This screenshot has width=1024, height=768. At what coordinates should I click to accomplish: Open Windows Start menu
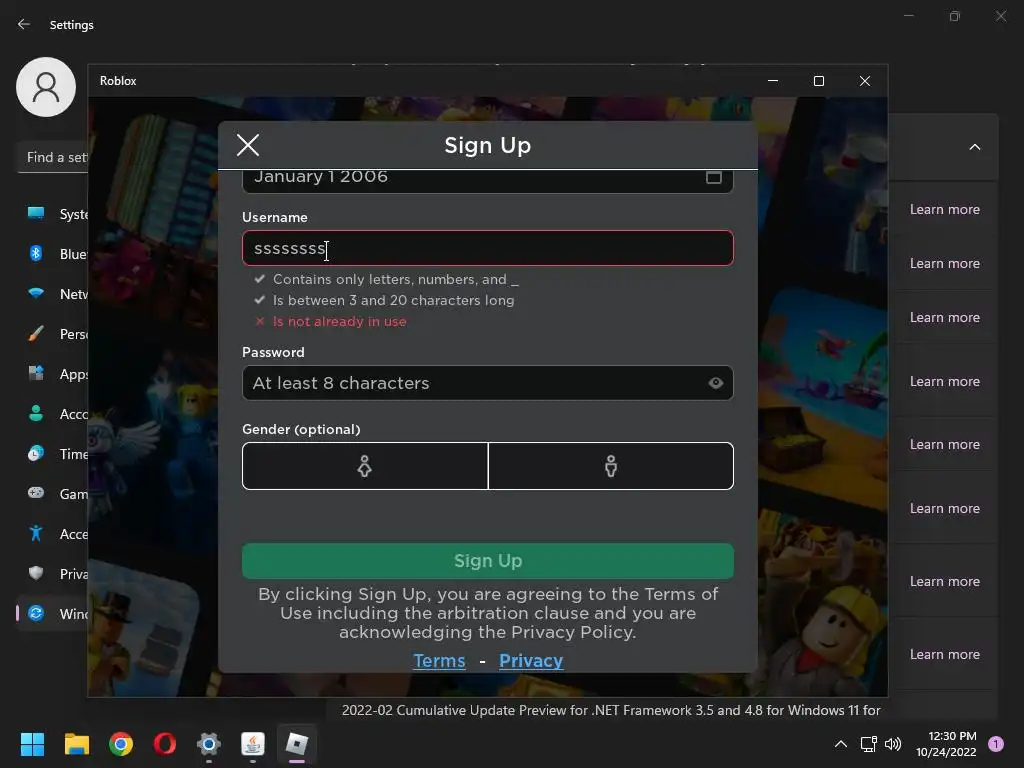tap(32, 744)
